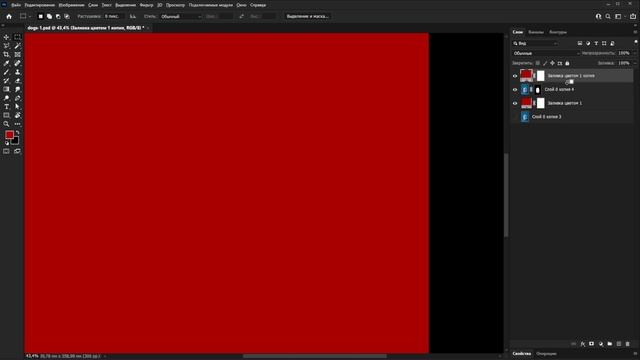The width and height of the screenshot is (640, 360).
Task: Open the Style dropdown in options bar
Action: tap(181, 16)
